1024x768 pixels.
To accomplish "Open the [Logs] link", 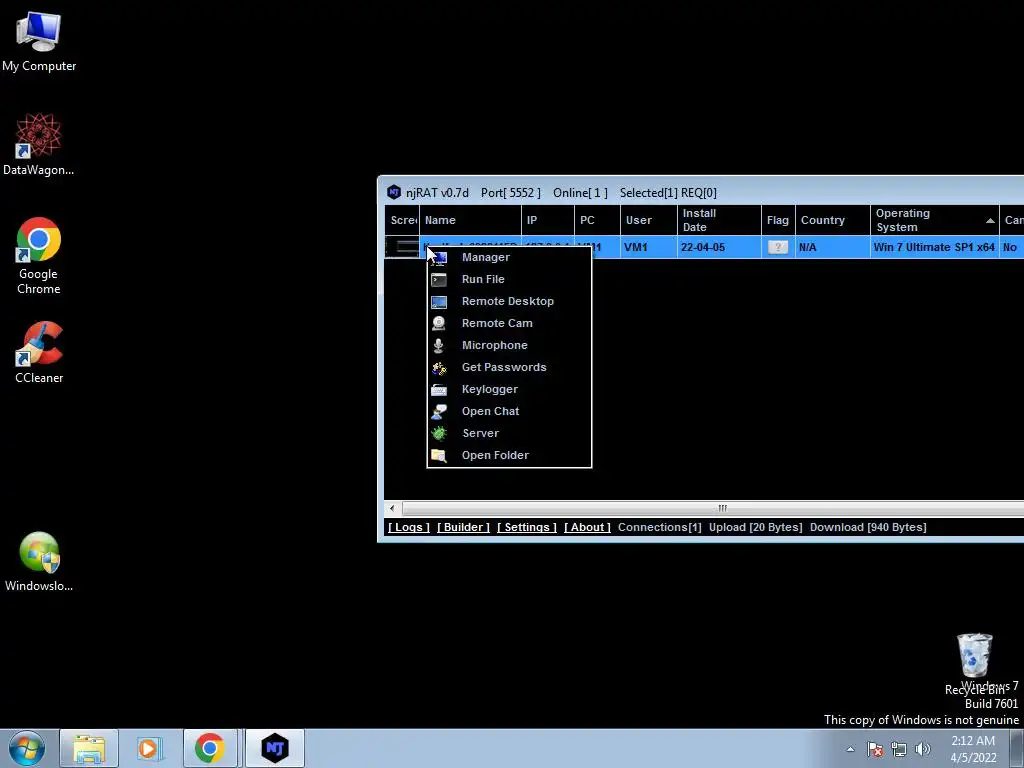I will [409, 527].
